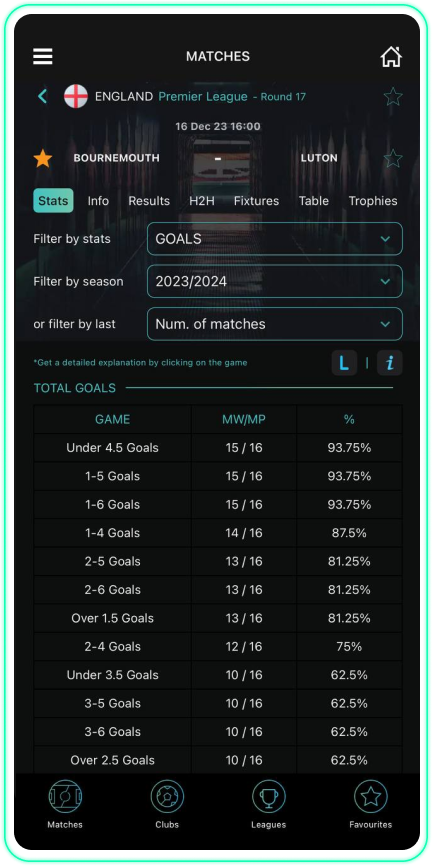The height and width of the screenshot is (866, 432).
Task: Select the Under 4.5 Goals row
Action: click(218, 448)
